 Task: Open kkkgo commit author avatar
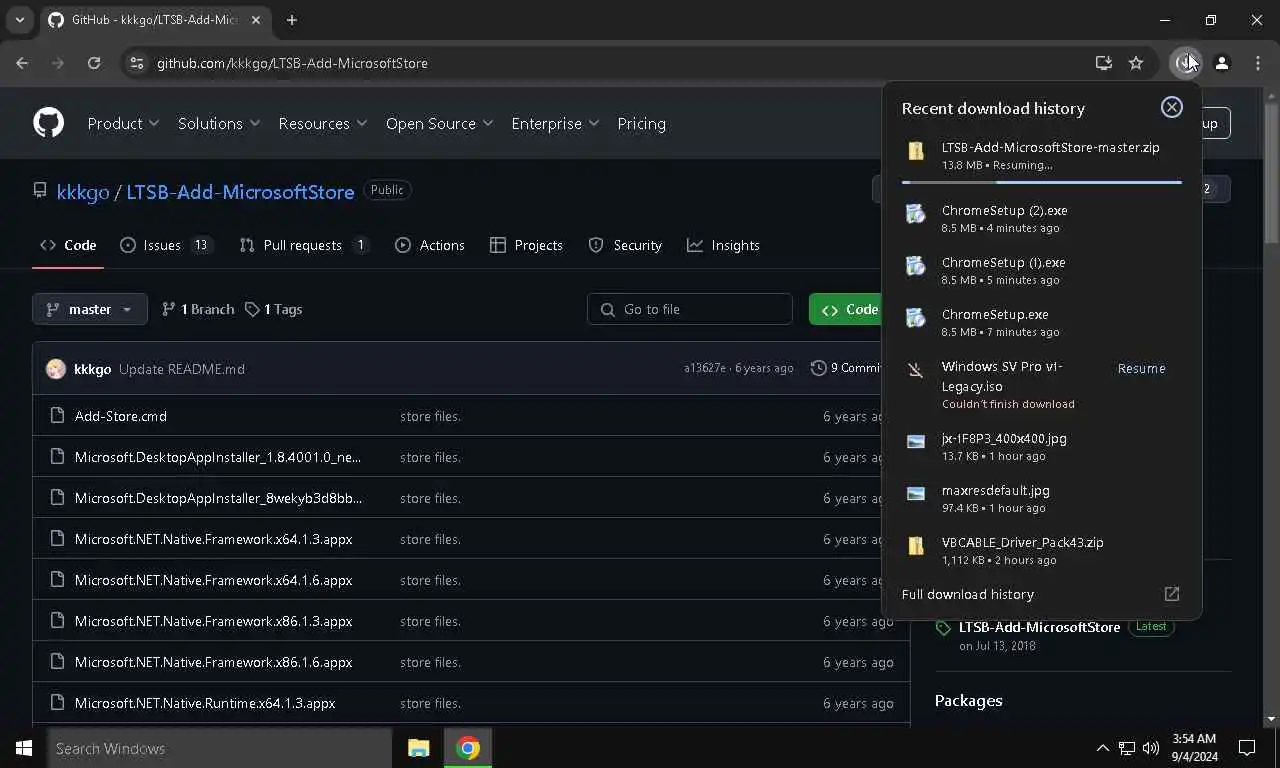(x=56, y=369)
